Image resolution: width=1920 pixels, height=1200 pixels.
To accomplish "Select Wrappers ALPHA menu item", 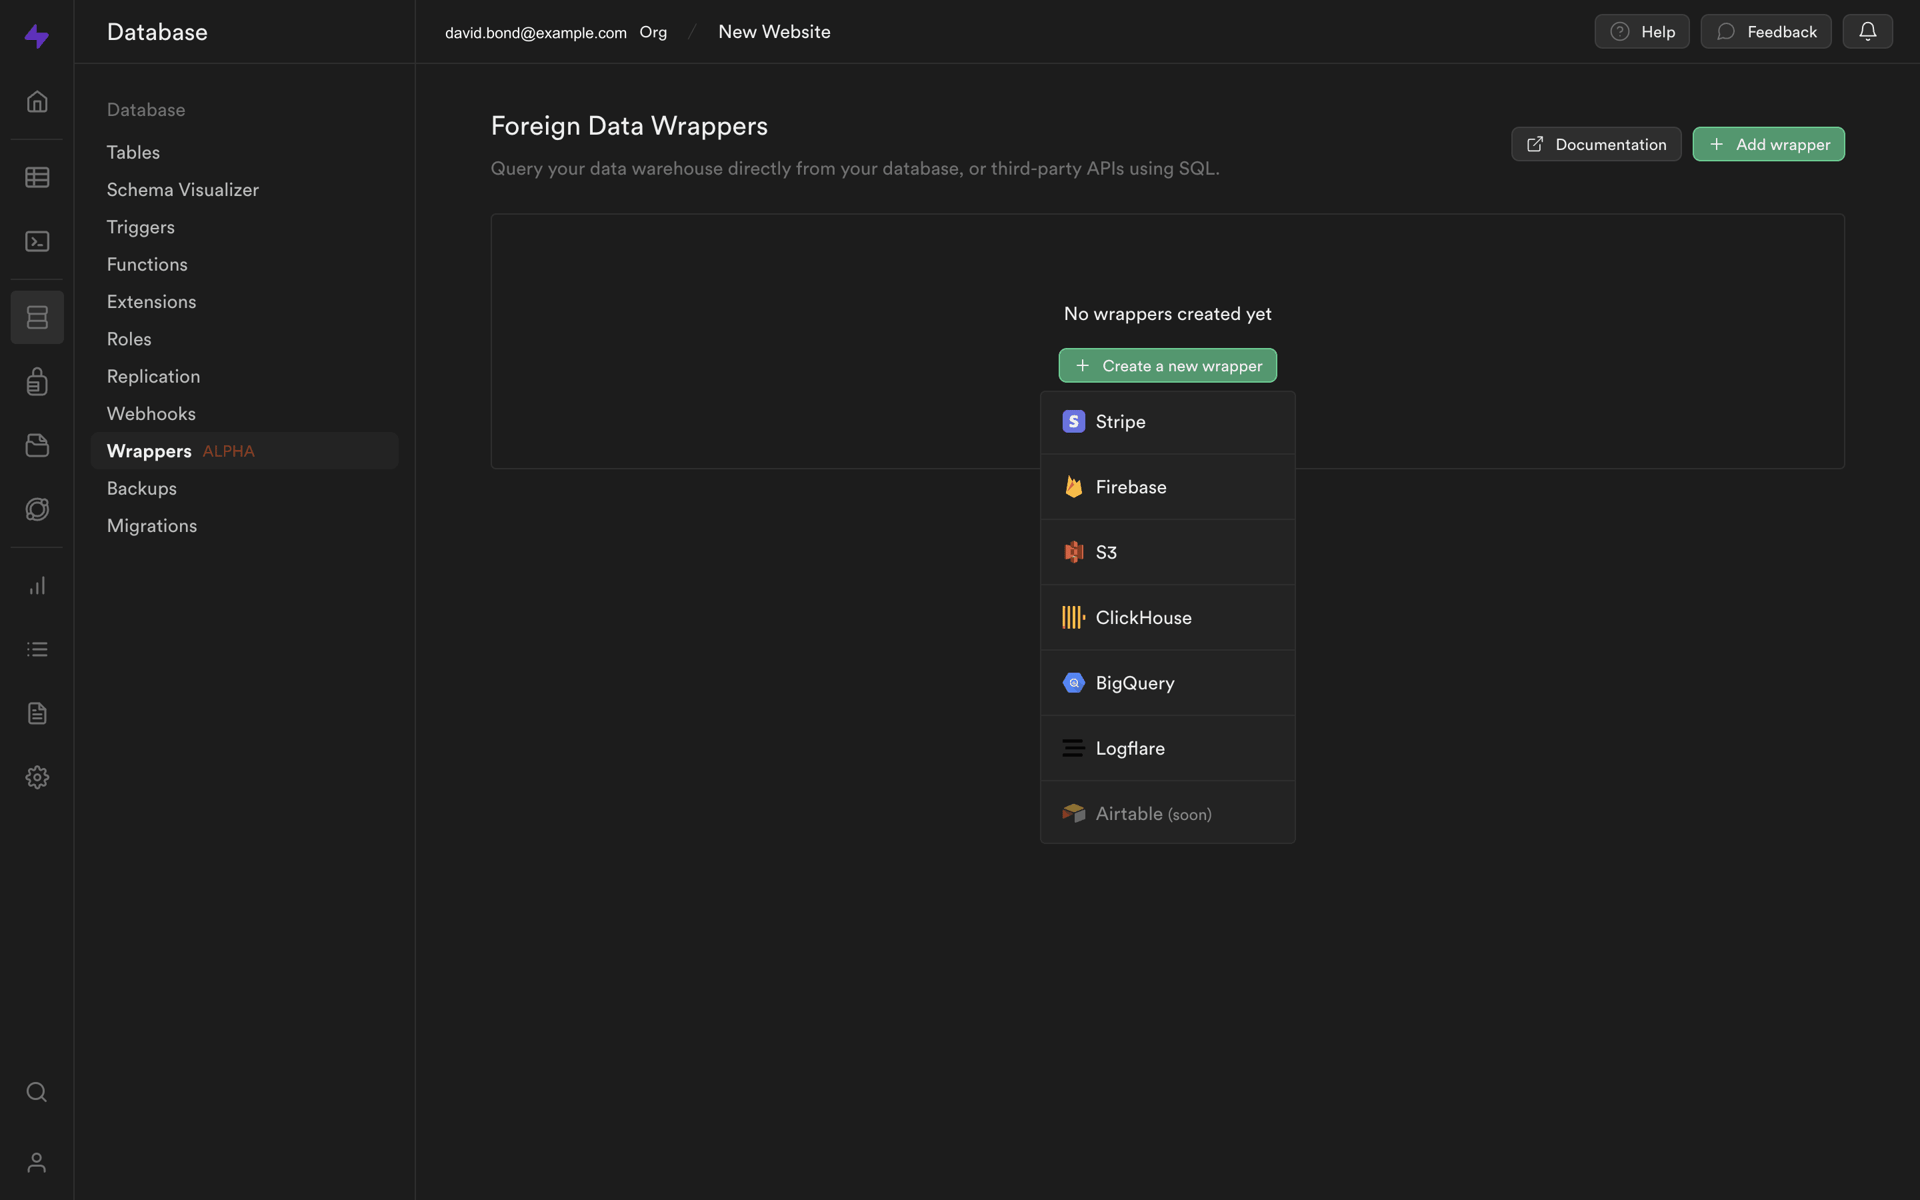I will point(244,451).
